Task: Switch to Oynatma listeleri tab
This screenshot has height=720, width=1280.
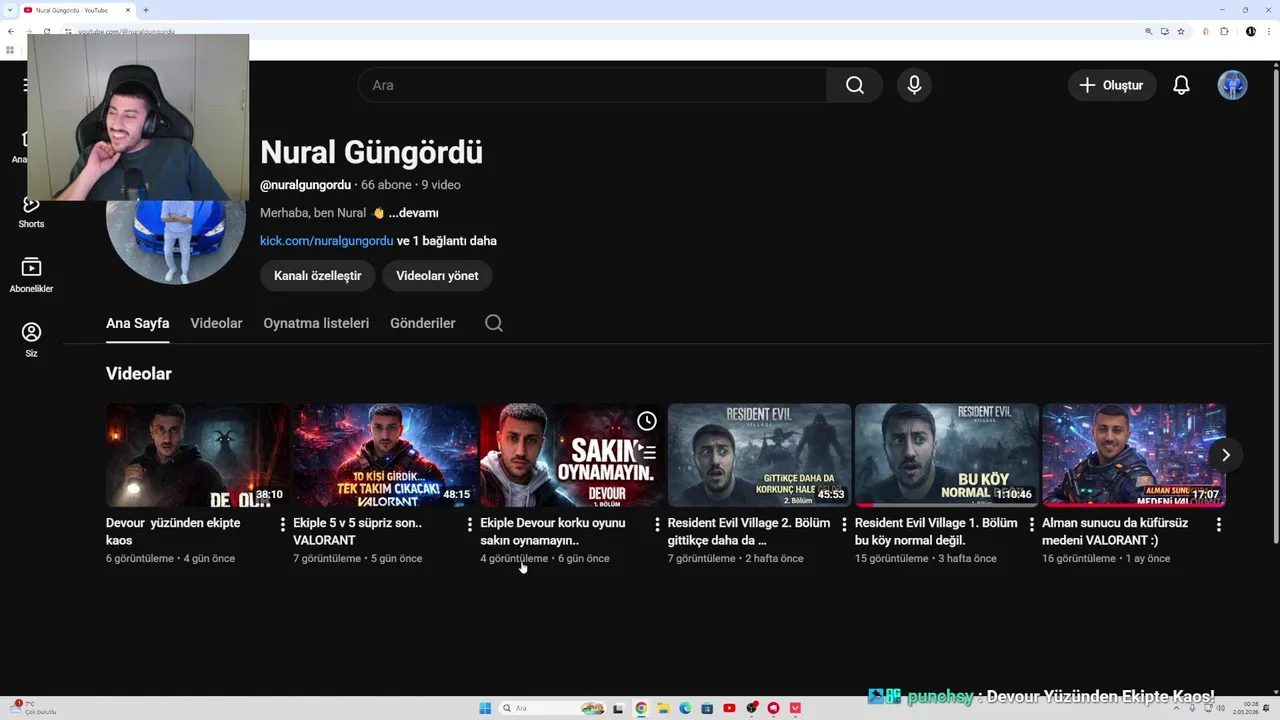Action: tap(316, 323)
